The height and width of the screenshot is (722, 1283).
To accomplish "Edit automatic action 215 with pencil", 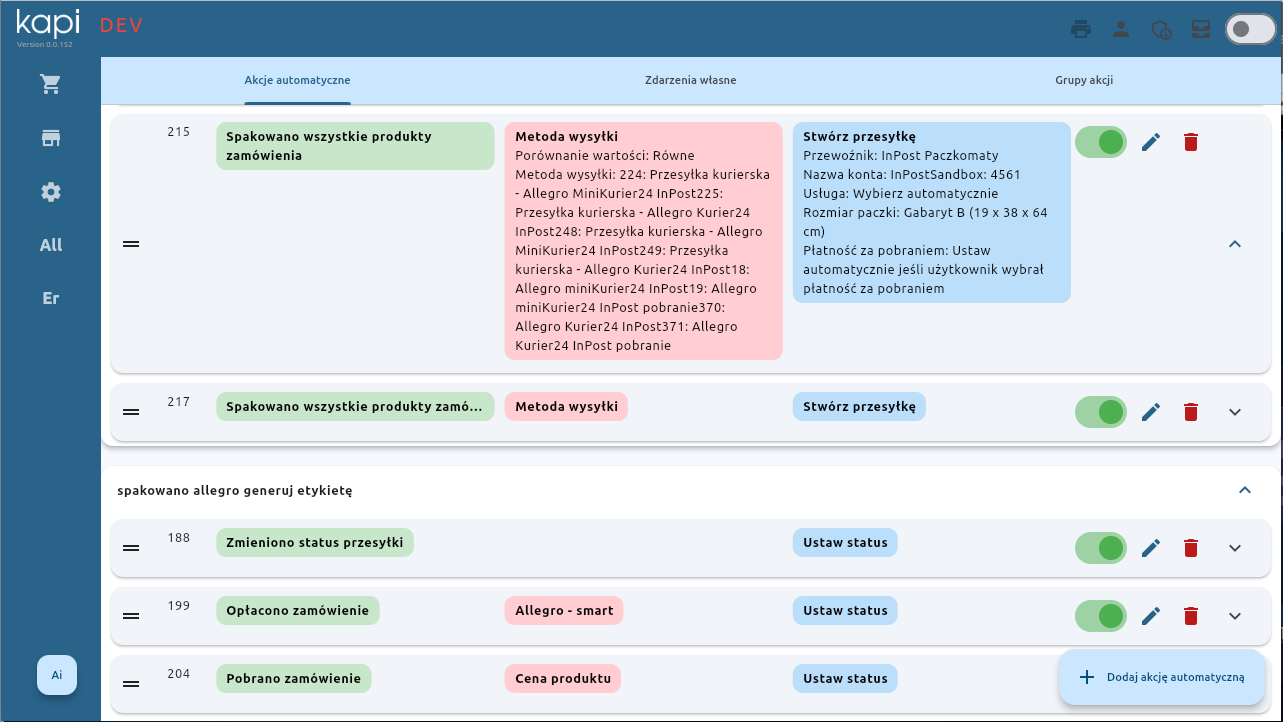I will pos(1151,143).
